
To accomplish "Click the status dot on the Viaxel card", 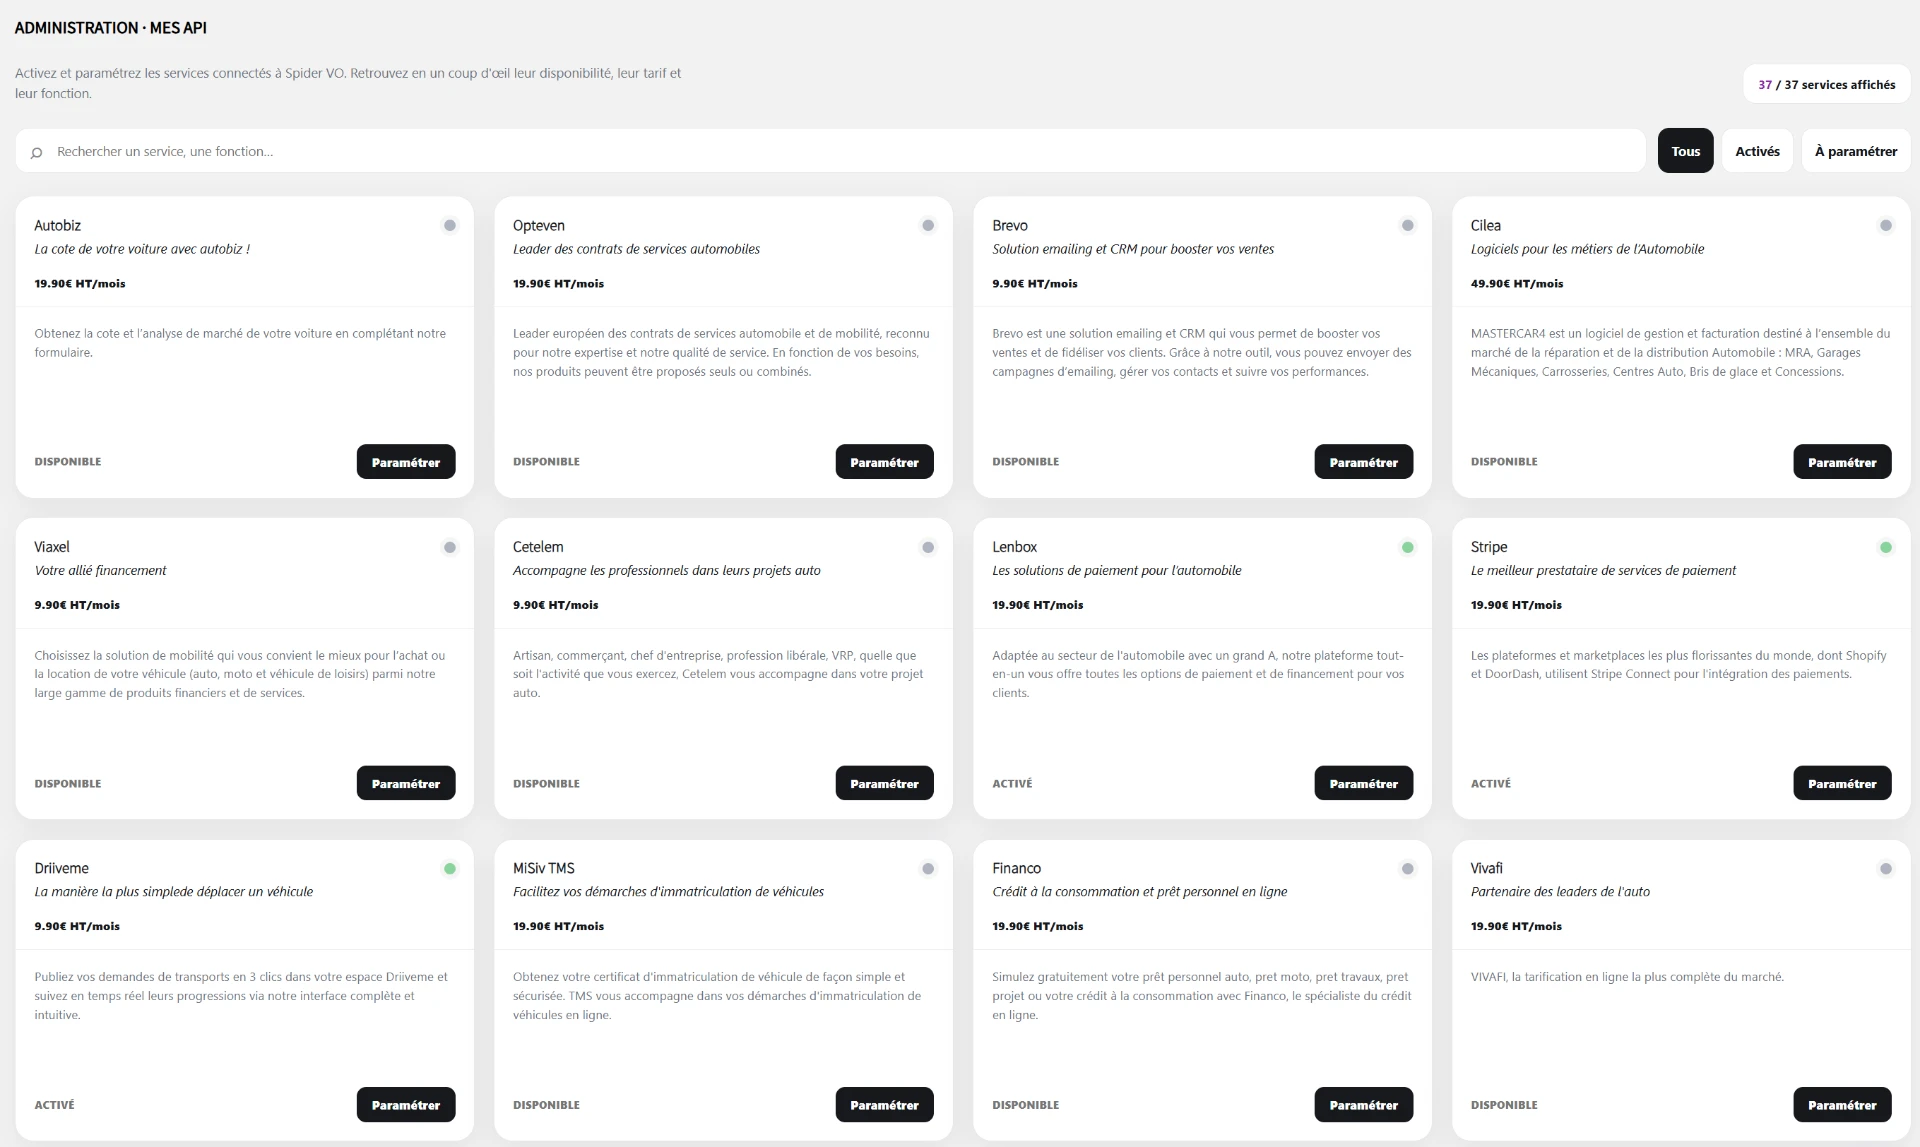I will point(450,547).
